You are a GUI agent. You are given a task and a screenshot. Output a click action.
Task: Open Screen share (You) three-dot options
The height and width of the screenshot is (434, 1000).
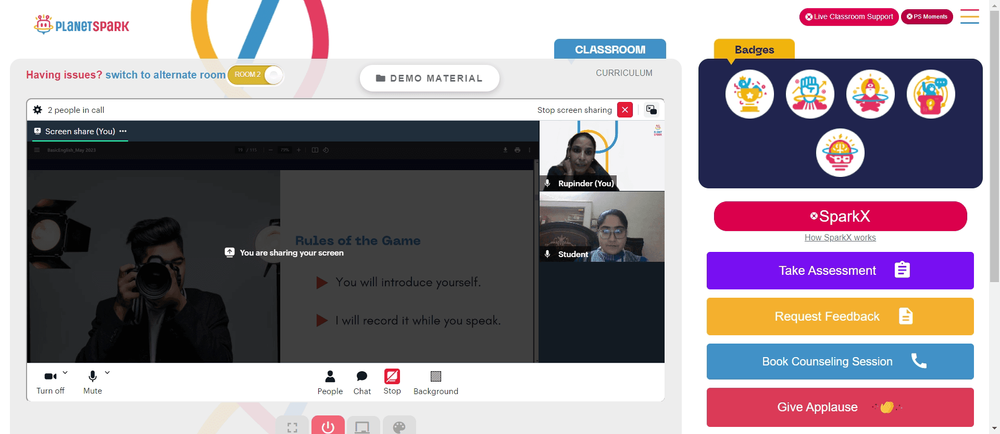pos(123,131)
